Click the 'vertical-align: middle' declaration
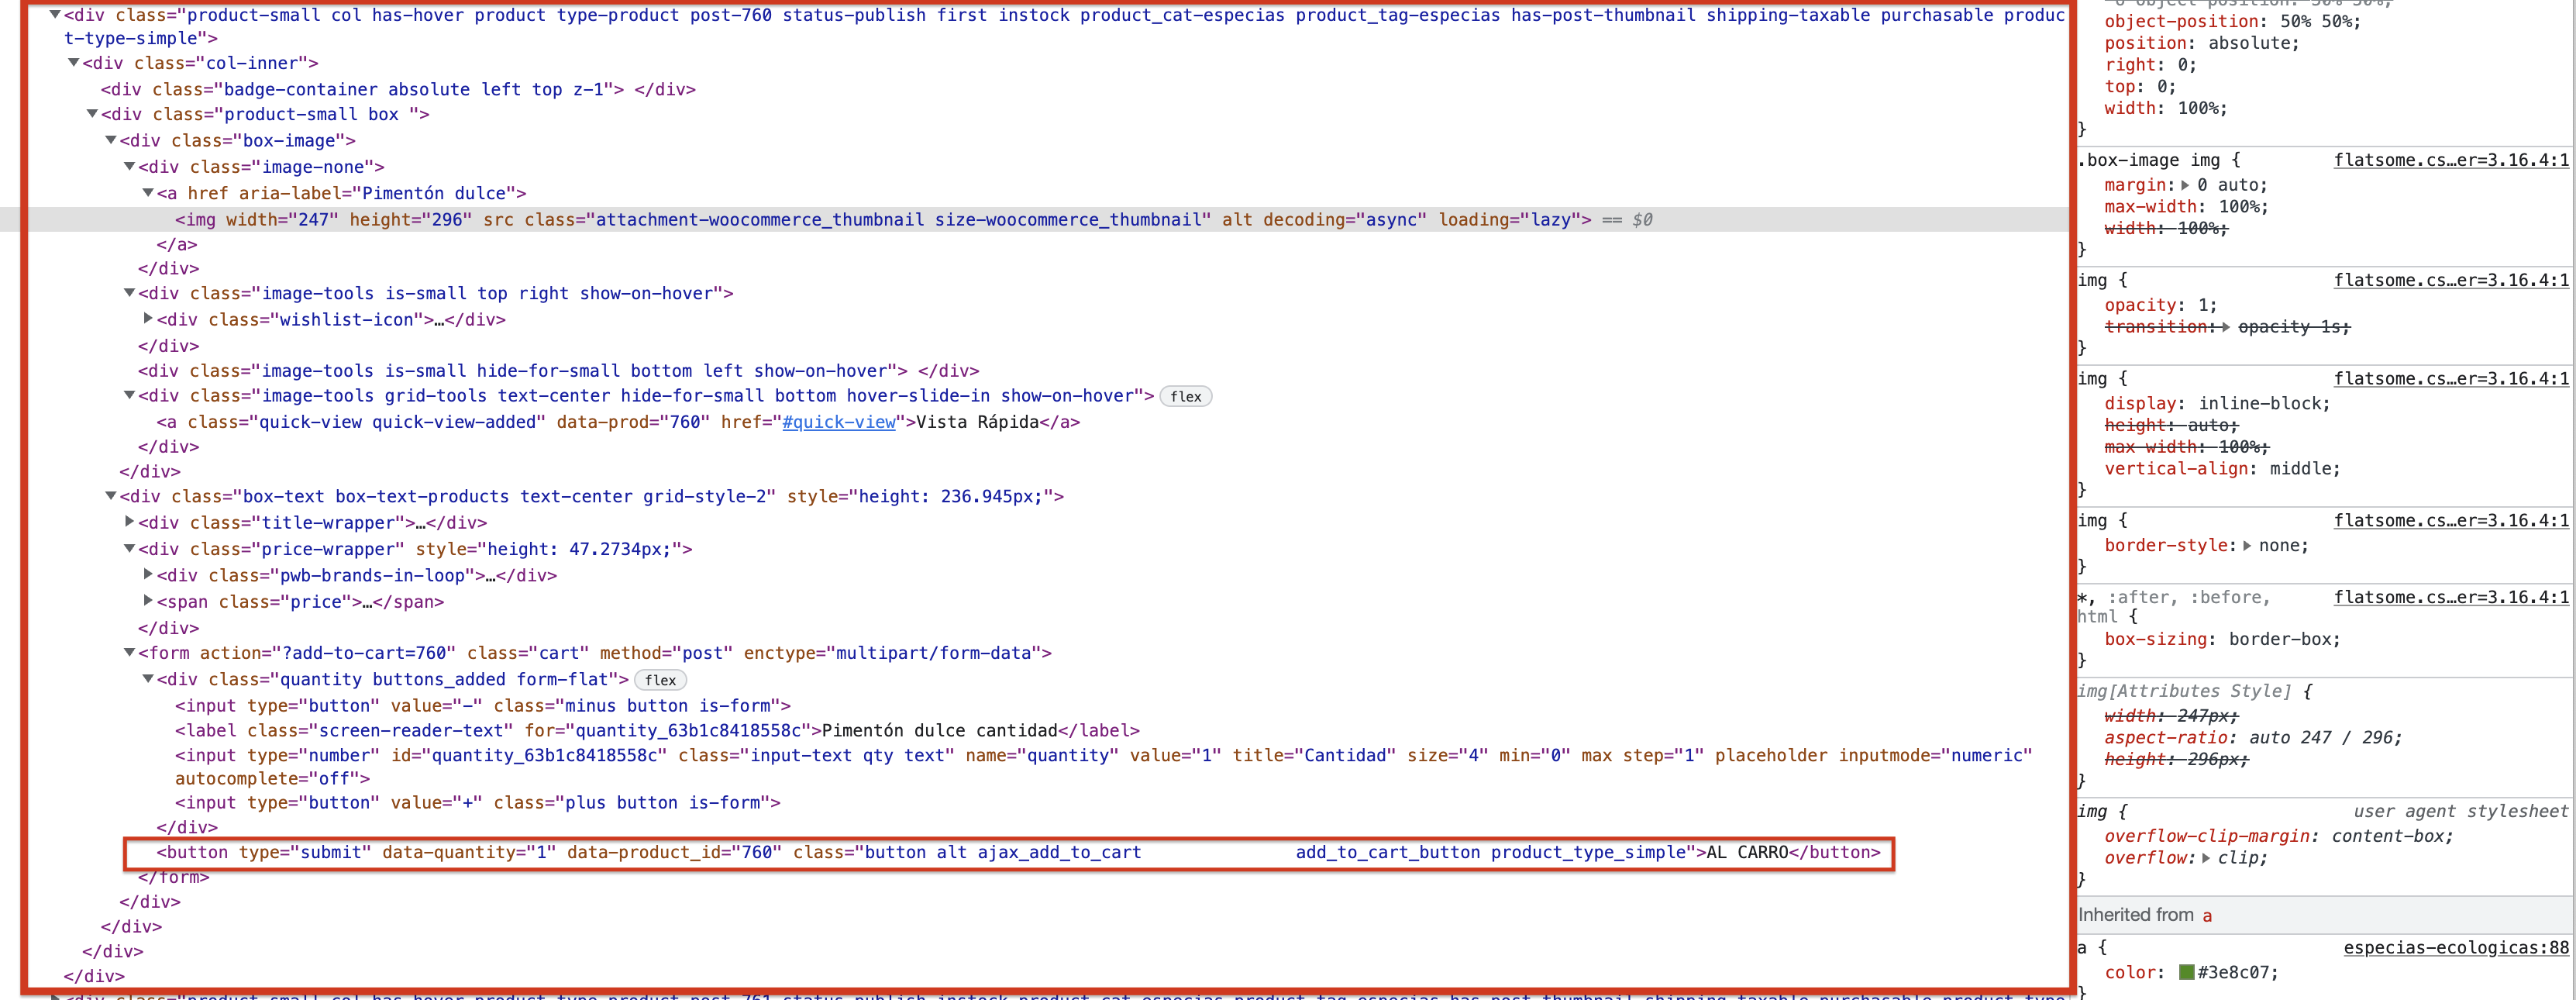2576x1000 pixels. click(2222, 468)
